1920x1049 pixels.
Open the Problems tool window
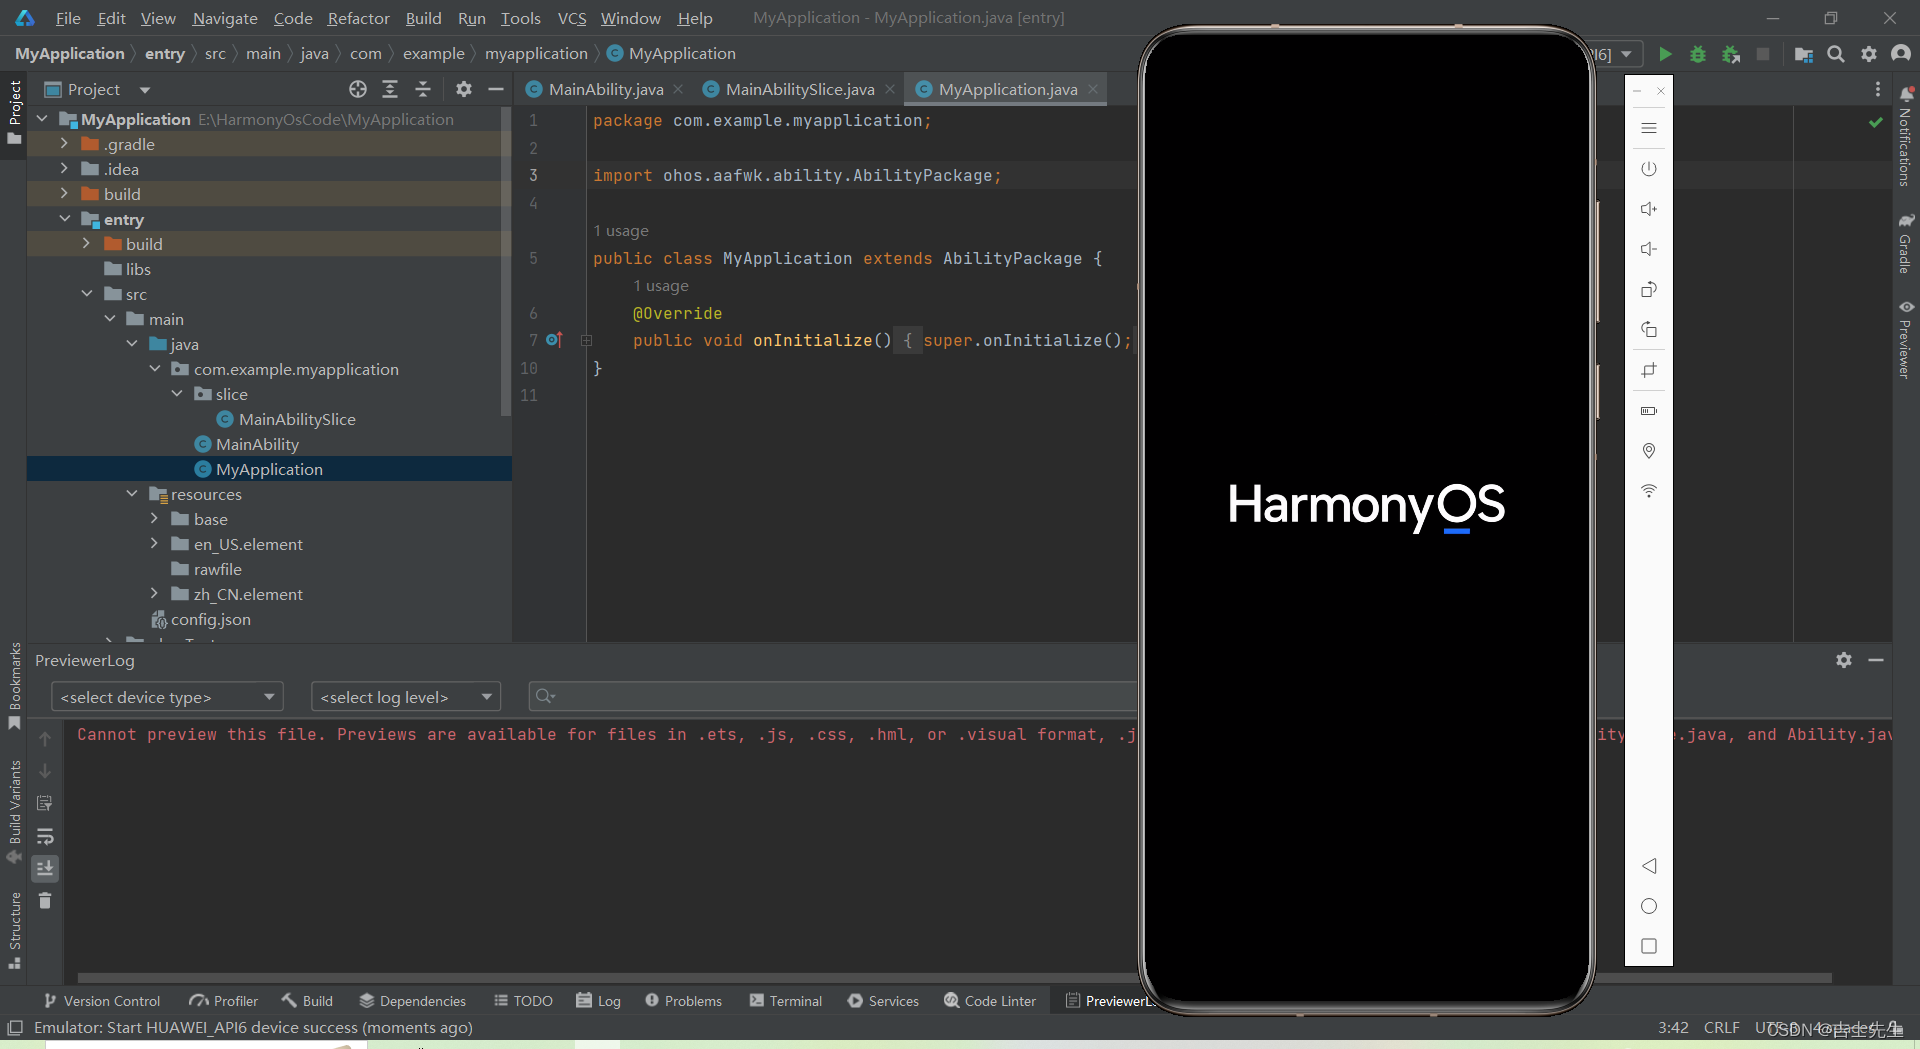point(683,1001)
